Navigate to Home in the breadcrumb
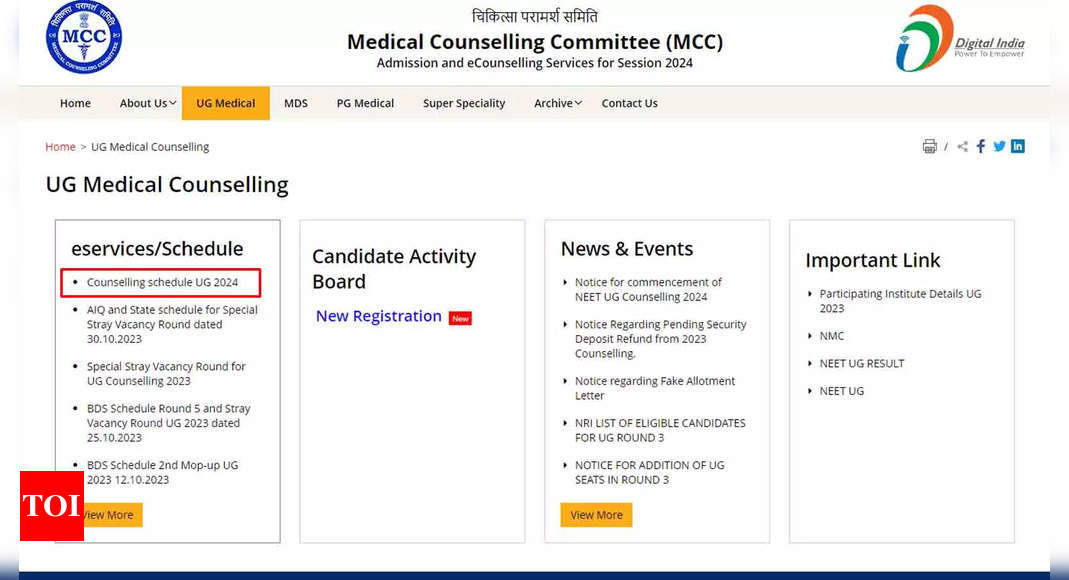Image resolution: width=1069 pixels, height=580 pixels. click(x=60, y=147)
